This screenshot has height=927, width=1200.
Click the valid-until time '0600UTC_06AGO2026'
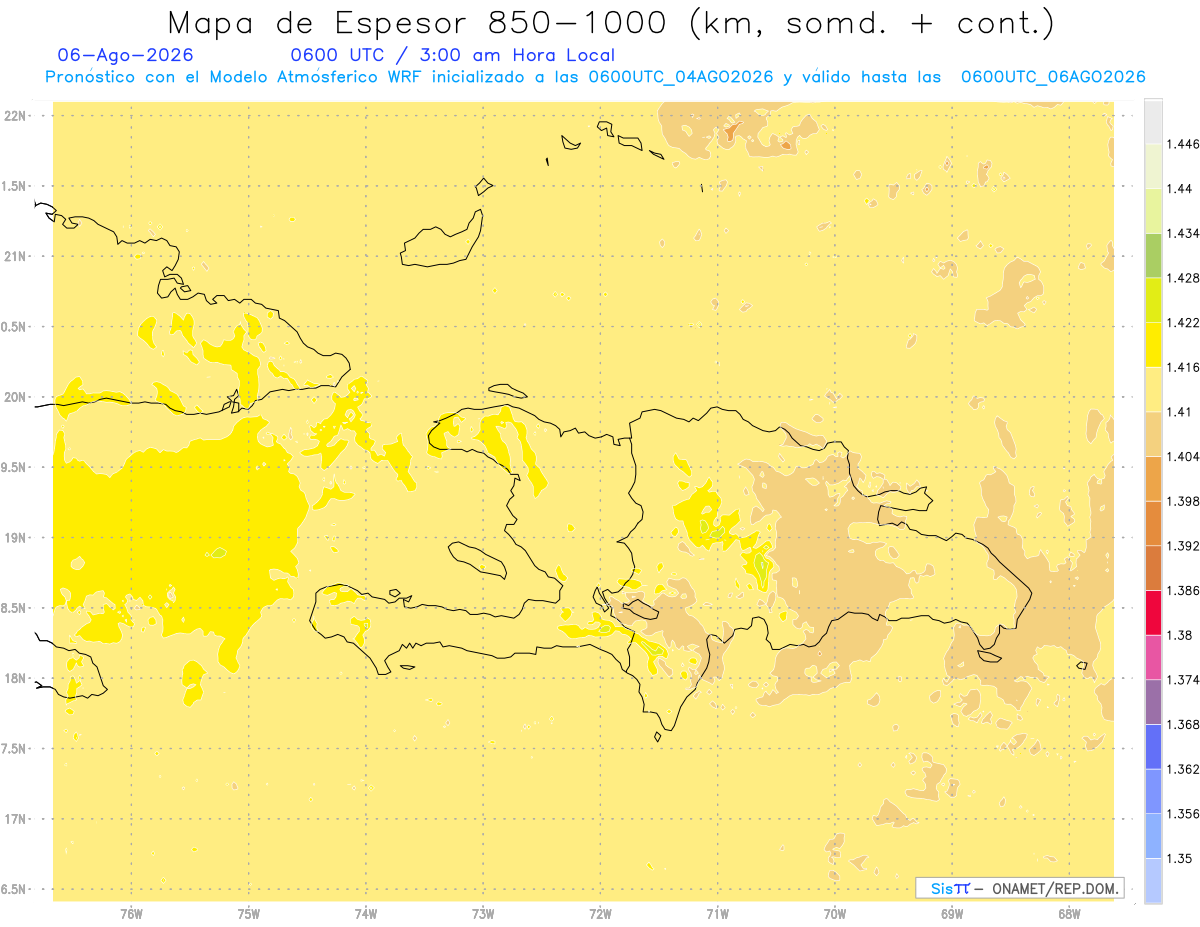click(1053, 77)
